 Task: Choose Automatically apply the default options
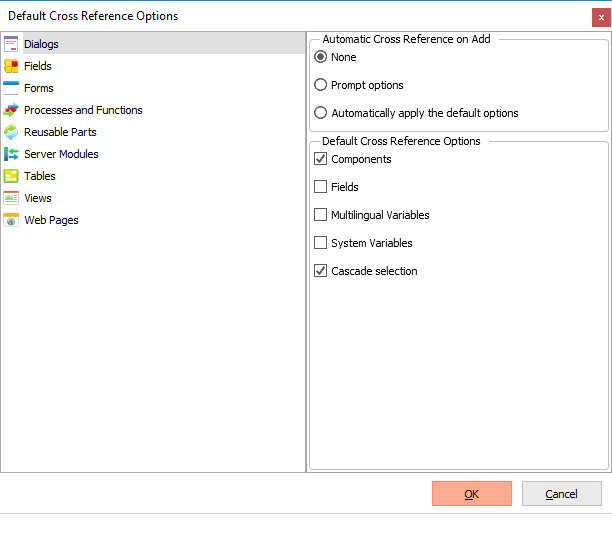click(x=321, y=113)
